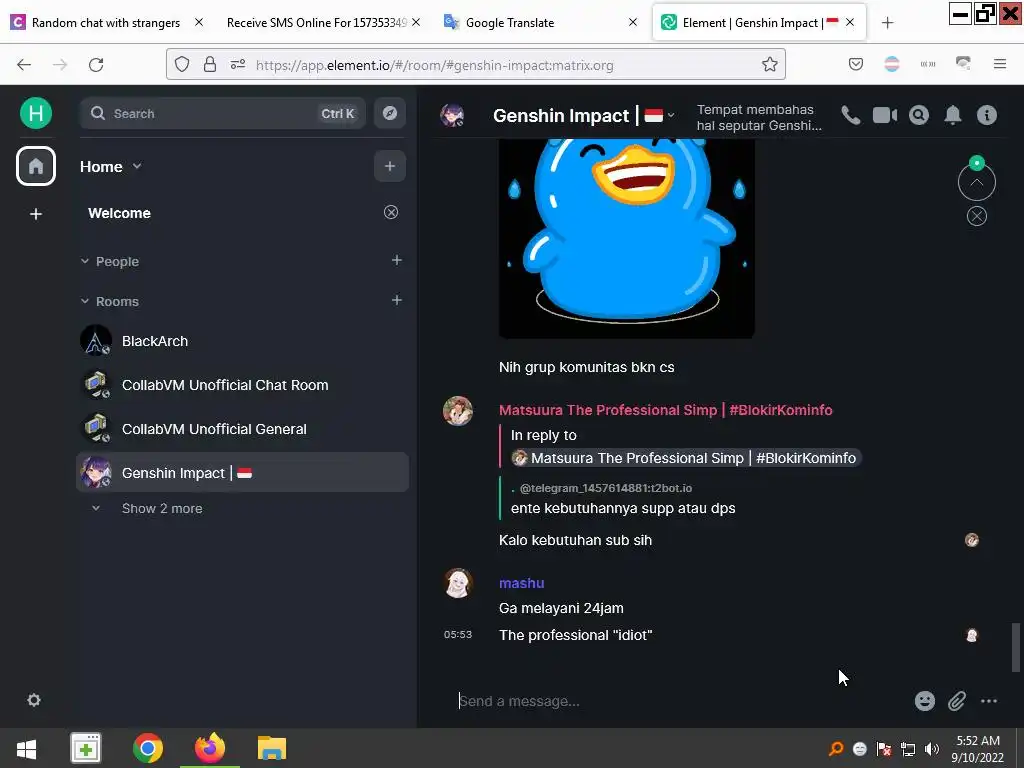
Task: Open Quick settings gear icon
Action: click(x=34, y=700)
